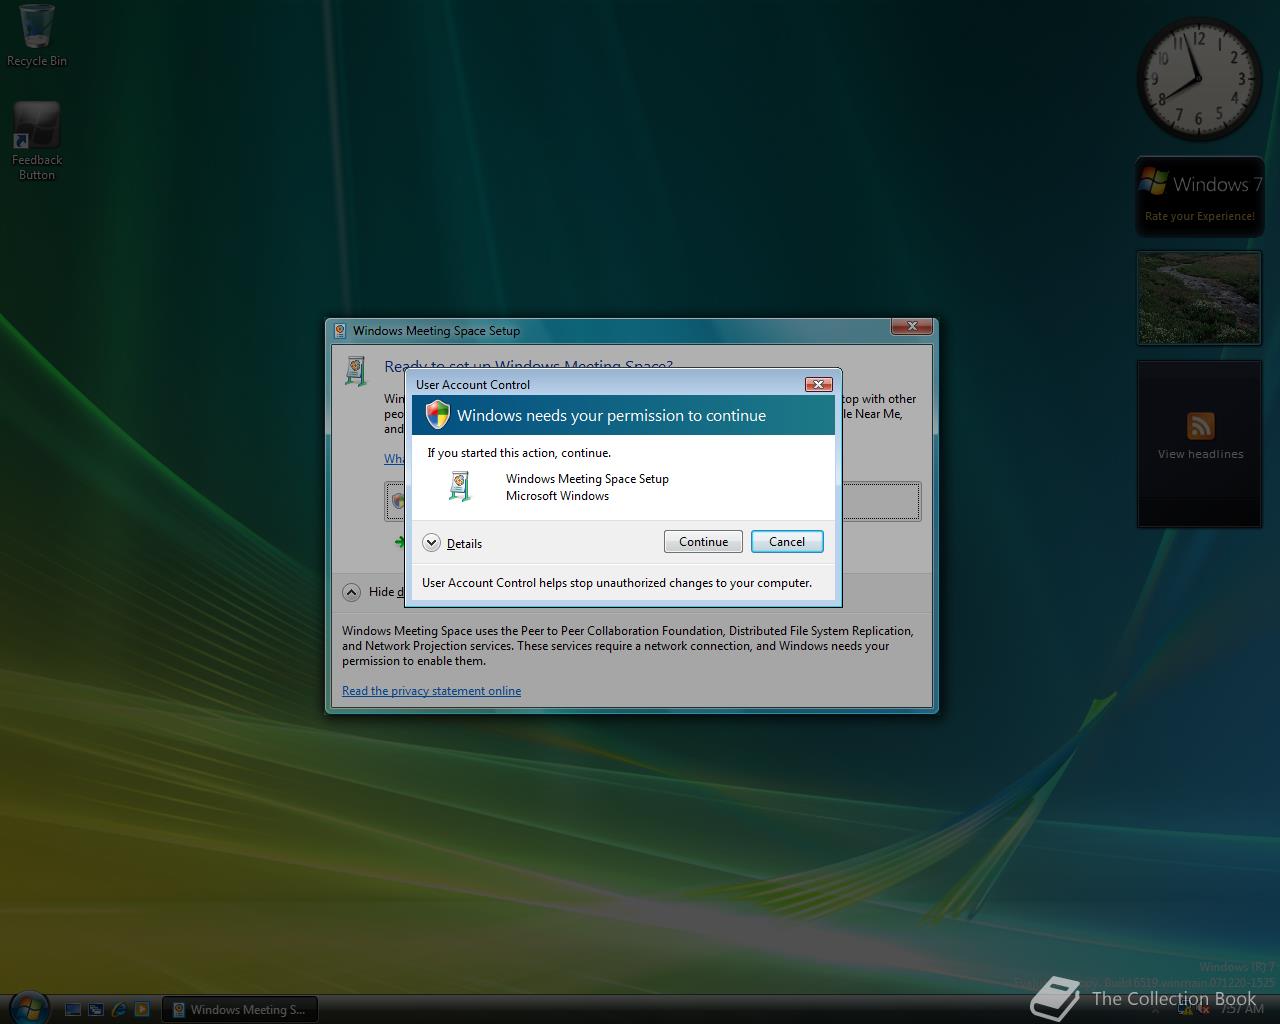Click Cancel in the UAC dialog
This screenshot has height=1024, width=1280.
point(787,542)
